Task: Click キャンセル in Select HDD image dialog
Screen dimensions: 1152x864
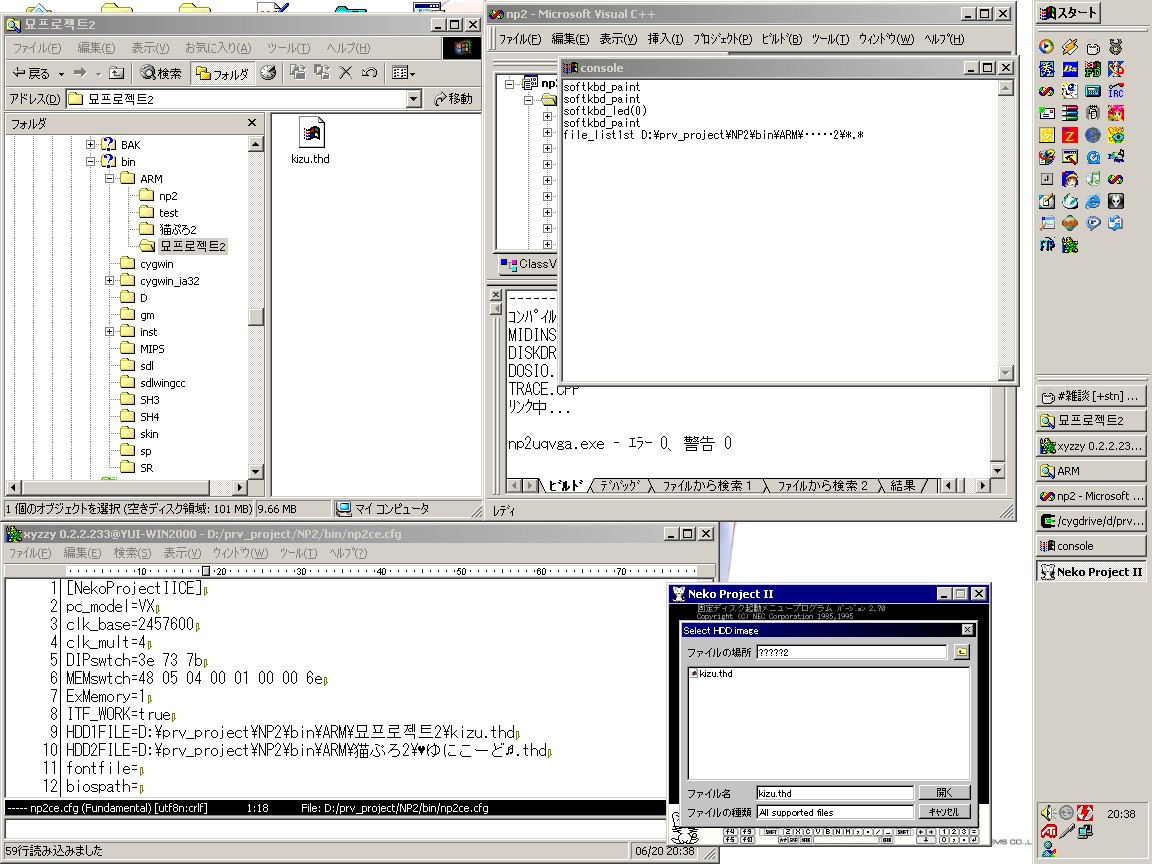Action: coord(944,812)
